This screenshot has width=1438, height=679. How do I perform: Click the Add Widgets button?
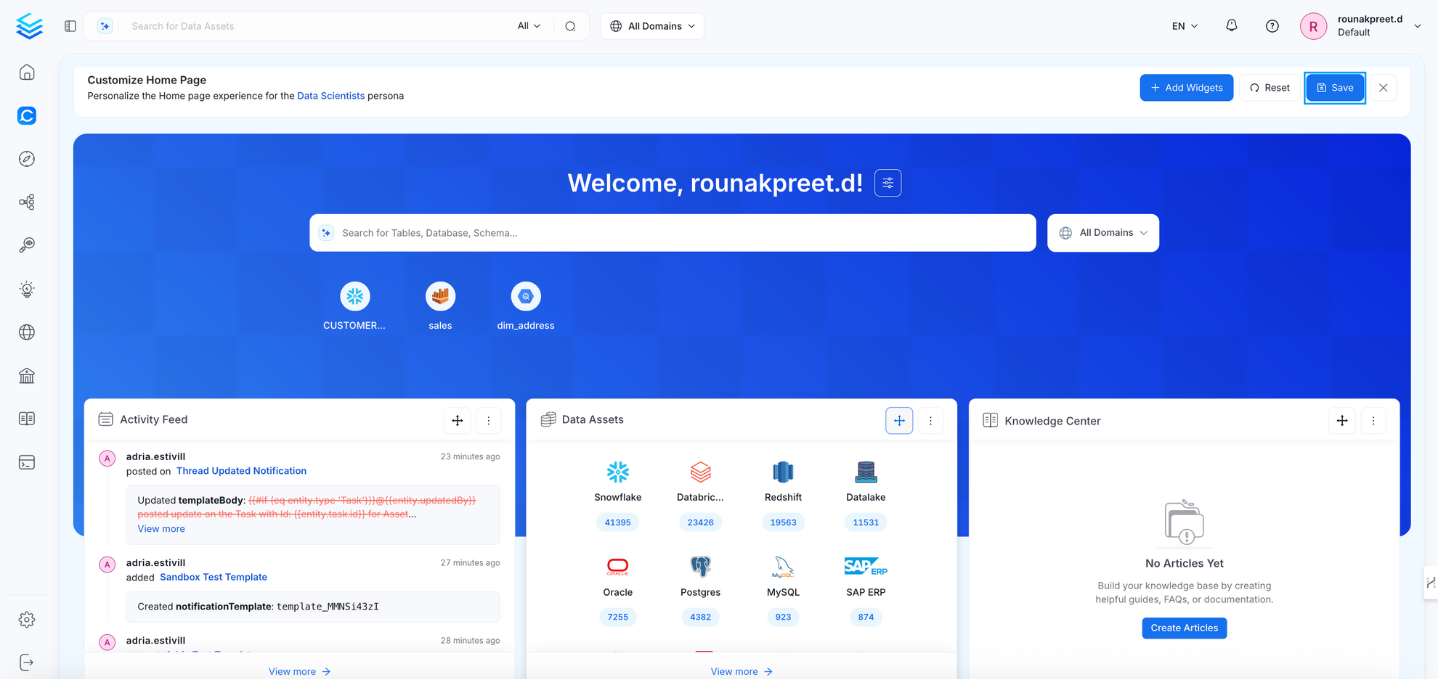point(1186,88)
